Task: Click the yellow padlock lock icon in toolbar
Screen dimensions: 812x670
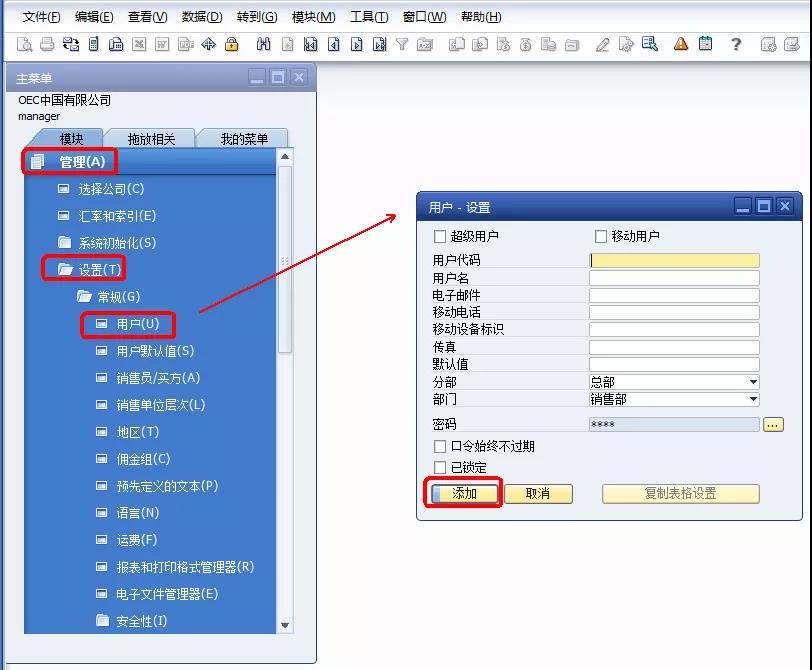Action: click(x=231, y=44)
